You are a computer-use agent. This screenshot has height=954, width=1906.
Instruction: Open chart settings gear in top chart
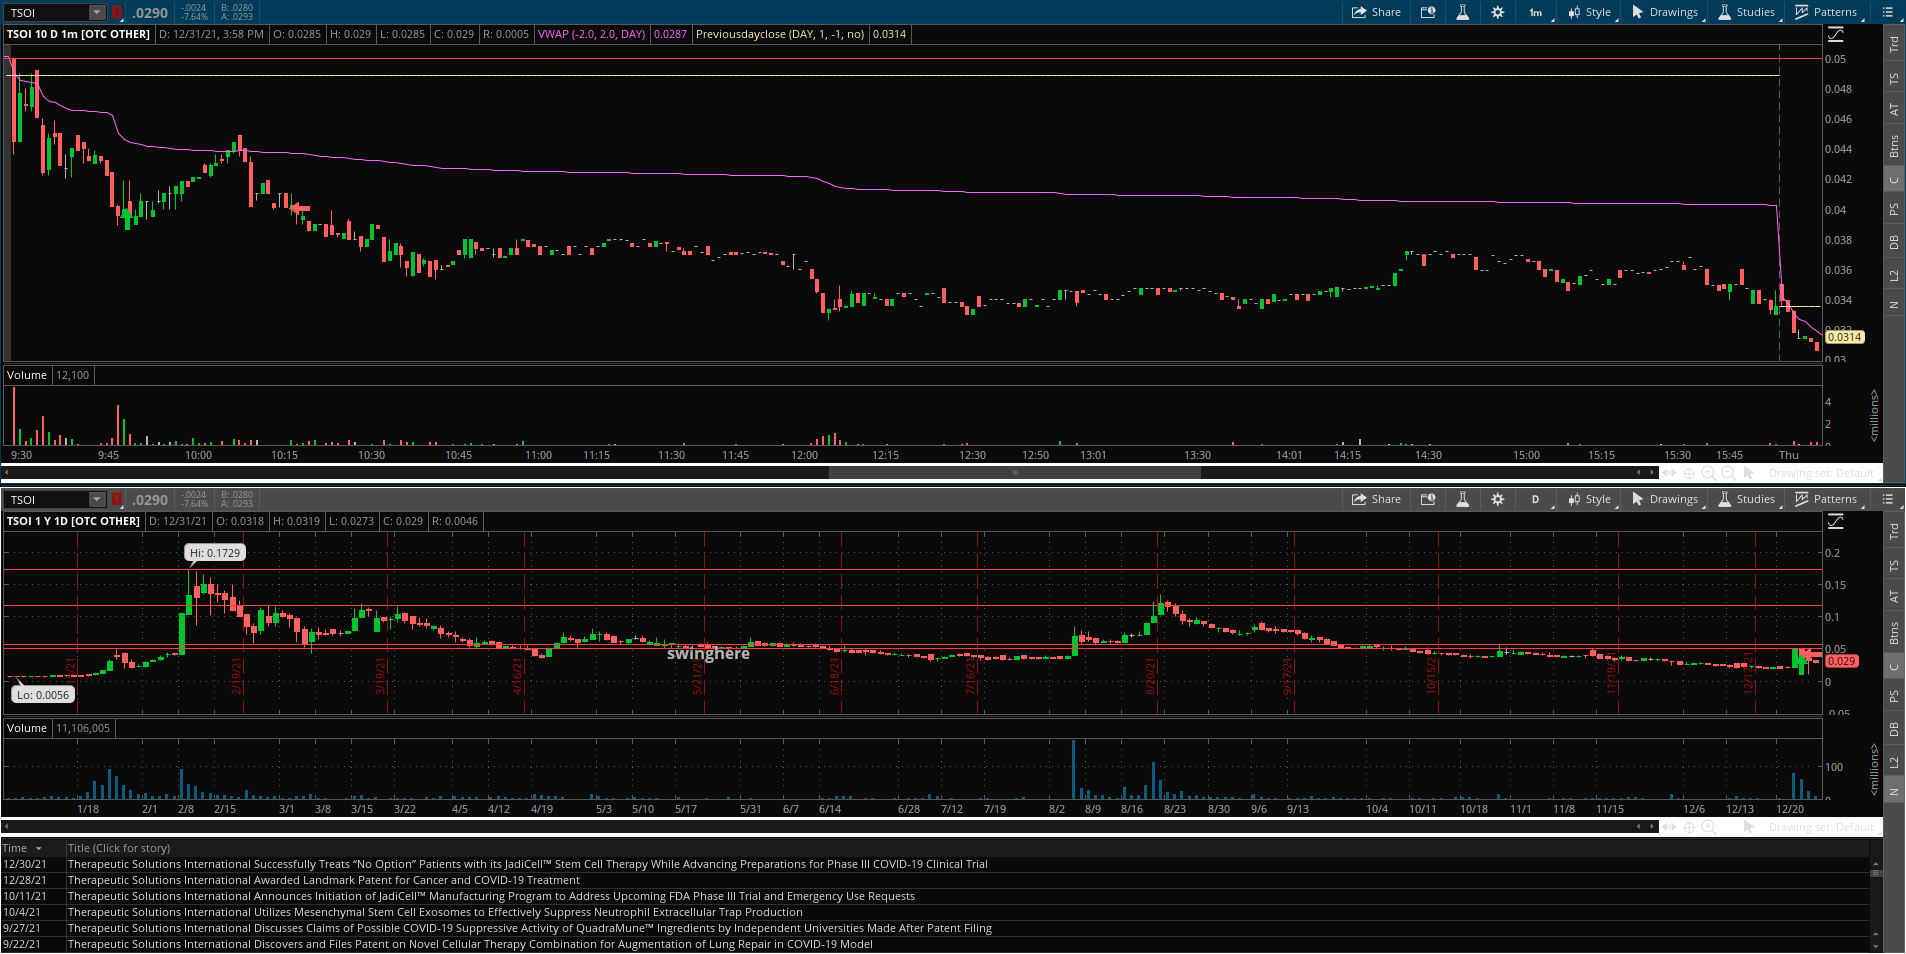1497,13
